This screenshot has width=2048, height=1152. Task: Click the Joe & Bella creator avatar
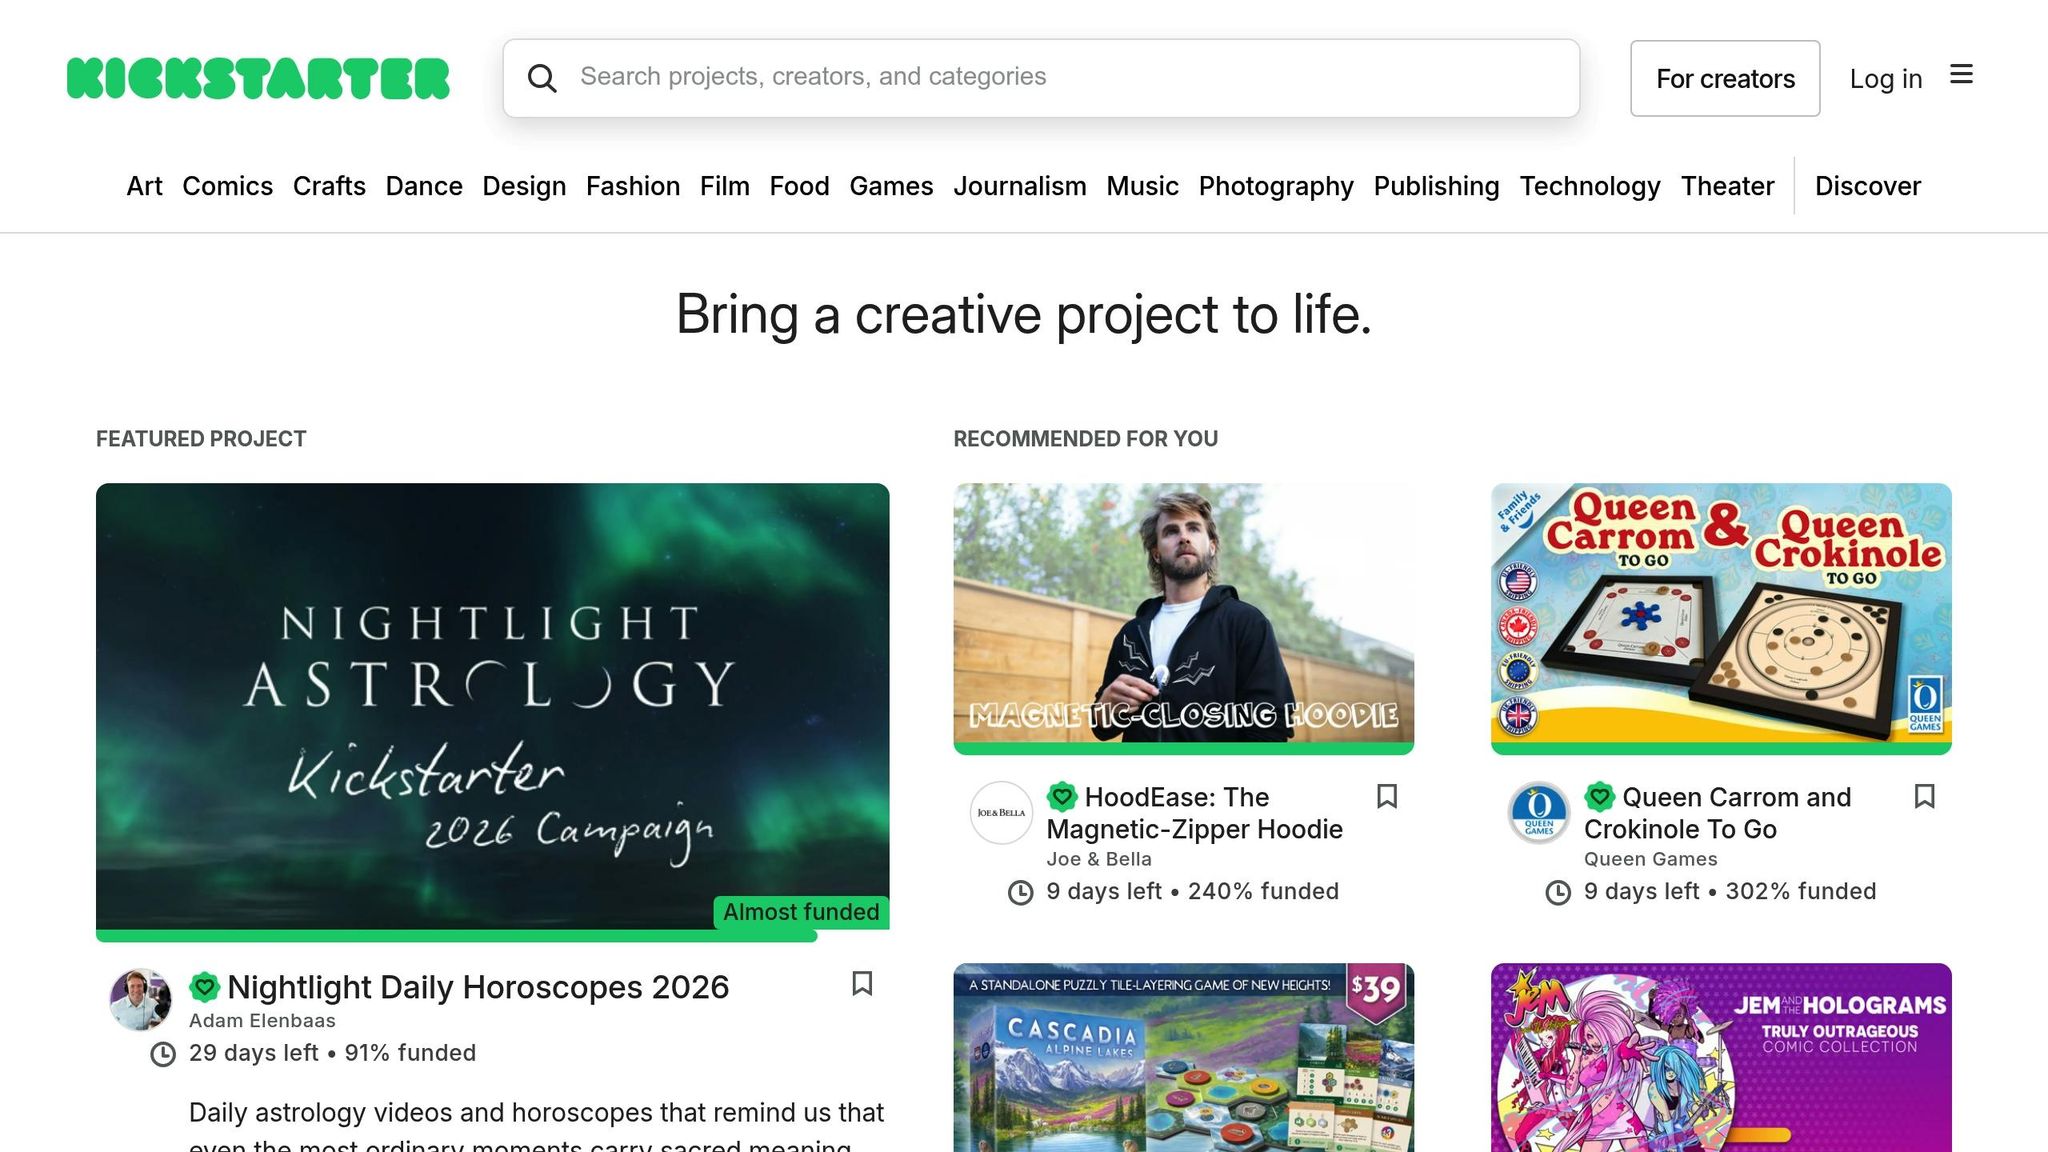[x=1000, y=813]
